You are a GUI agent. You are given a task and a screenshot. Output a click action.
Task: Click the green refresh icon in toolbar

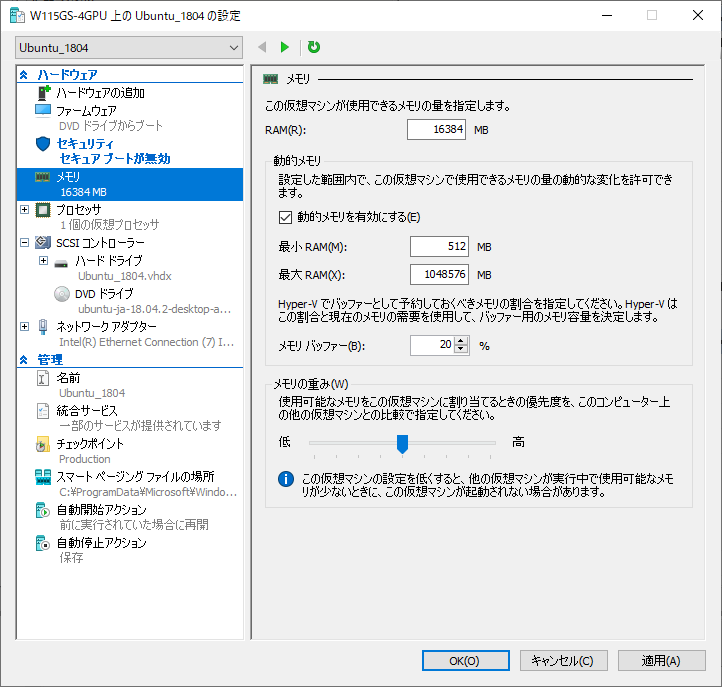pos(314,47)
